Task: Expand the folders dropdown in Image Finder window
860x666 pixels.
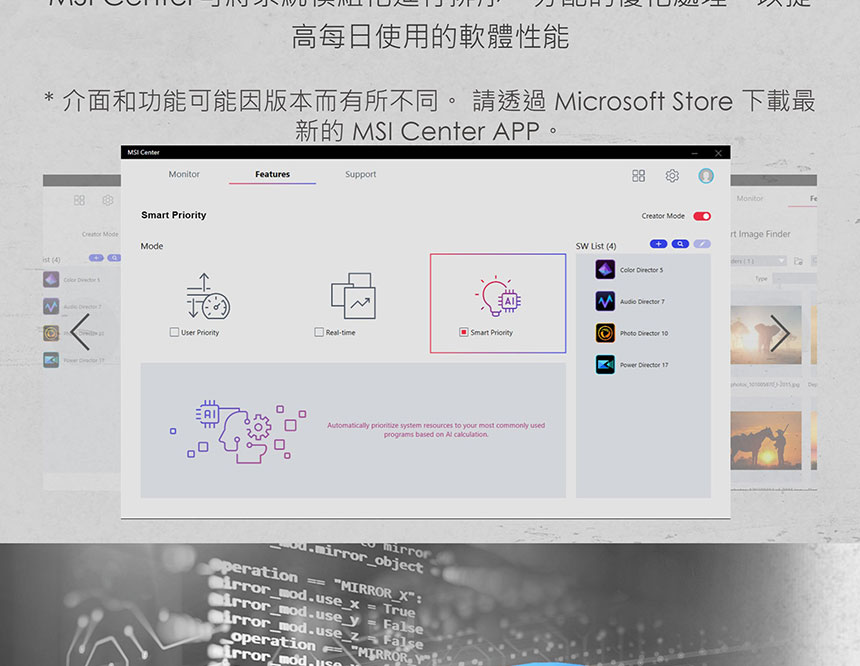Action: [x=759, y=261]
